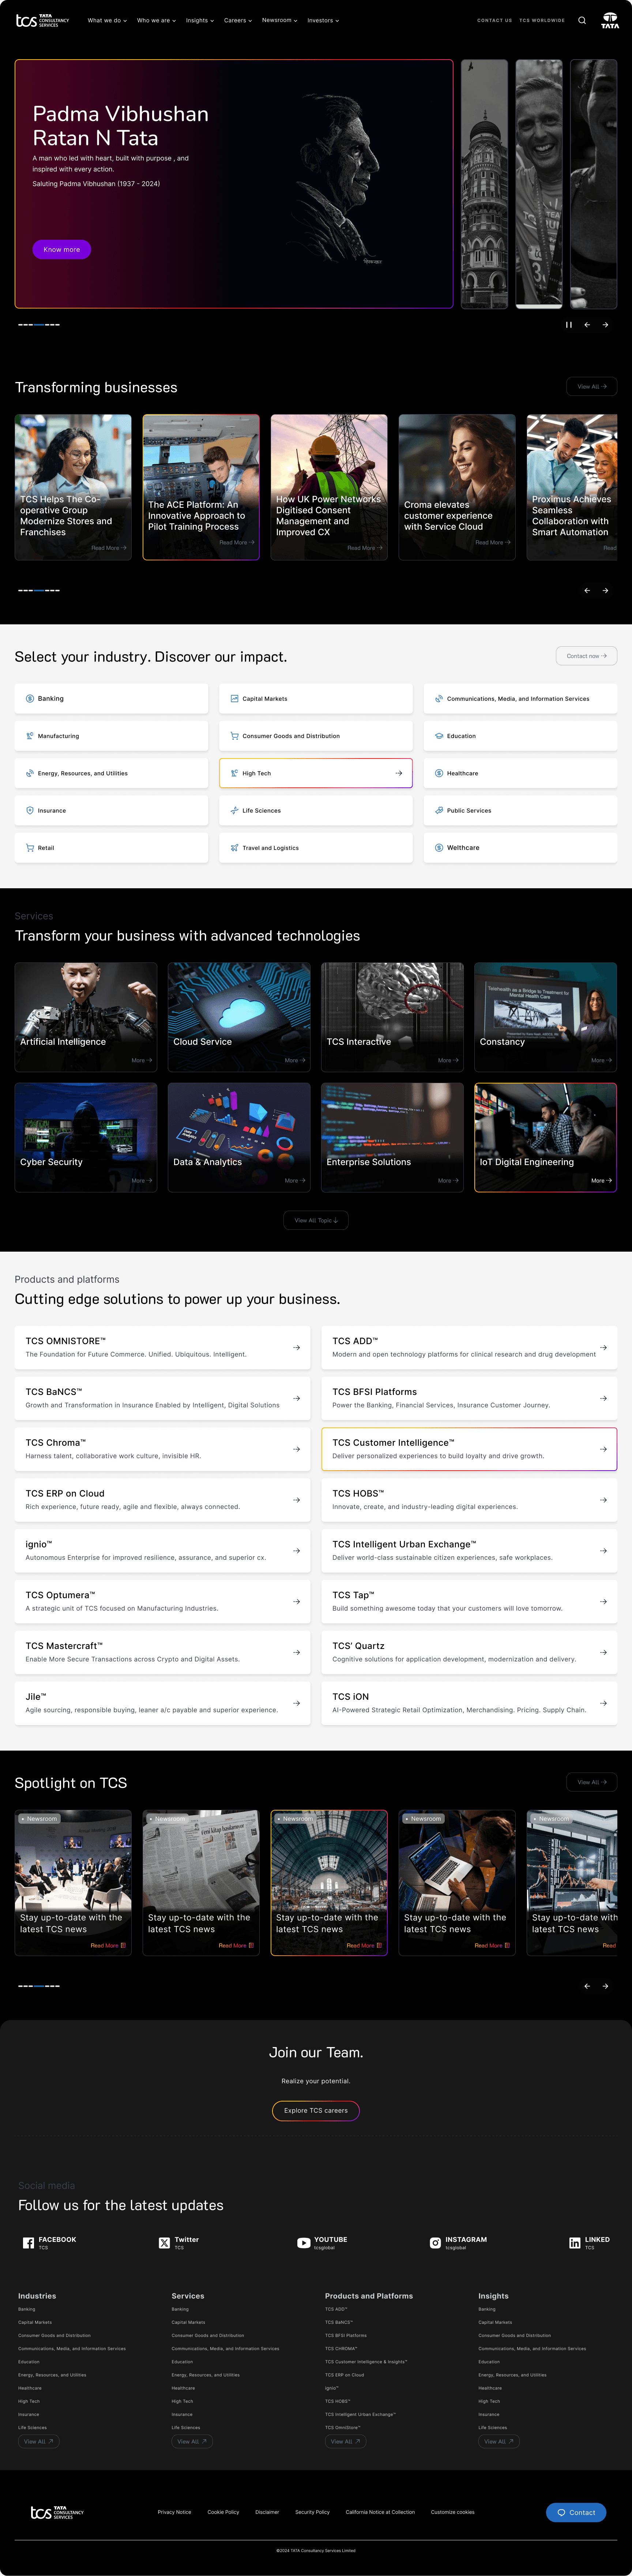Open Customize cookies footer link
Screen dimensions: 632x2576
453,2512
